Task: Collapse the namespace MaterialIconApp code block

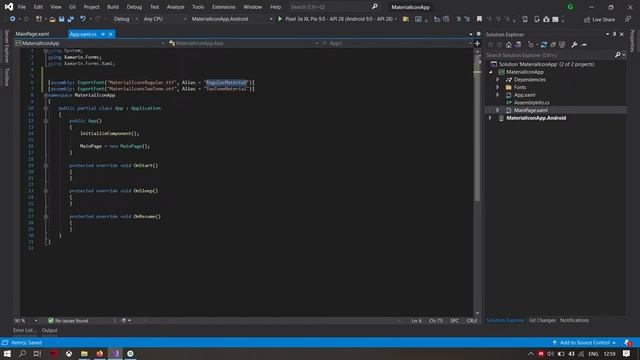Action: click(46, 95)
